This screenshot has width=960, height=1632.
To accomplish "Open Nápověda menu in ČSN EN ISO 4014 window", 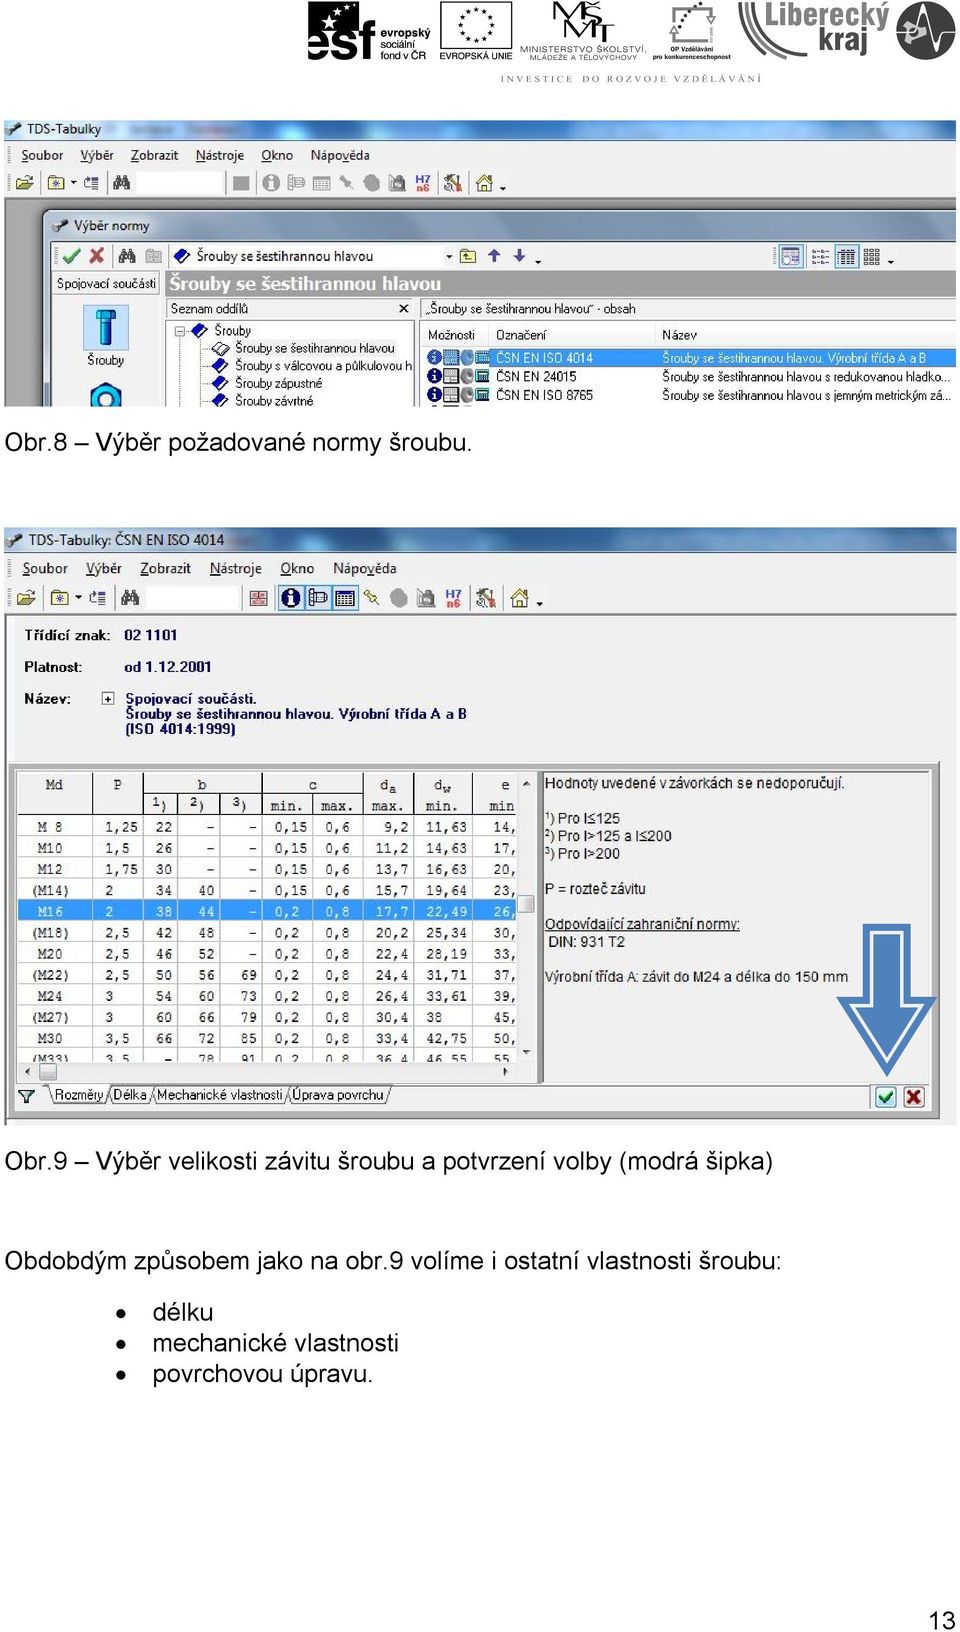I will pos(364,568).
